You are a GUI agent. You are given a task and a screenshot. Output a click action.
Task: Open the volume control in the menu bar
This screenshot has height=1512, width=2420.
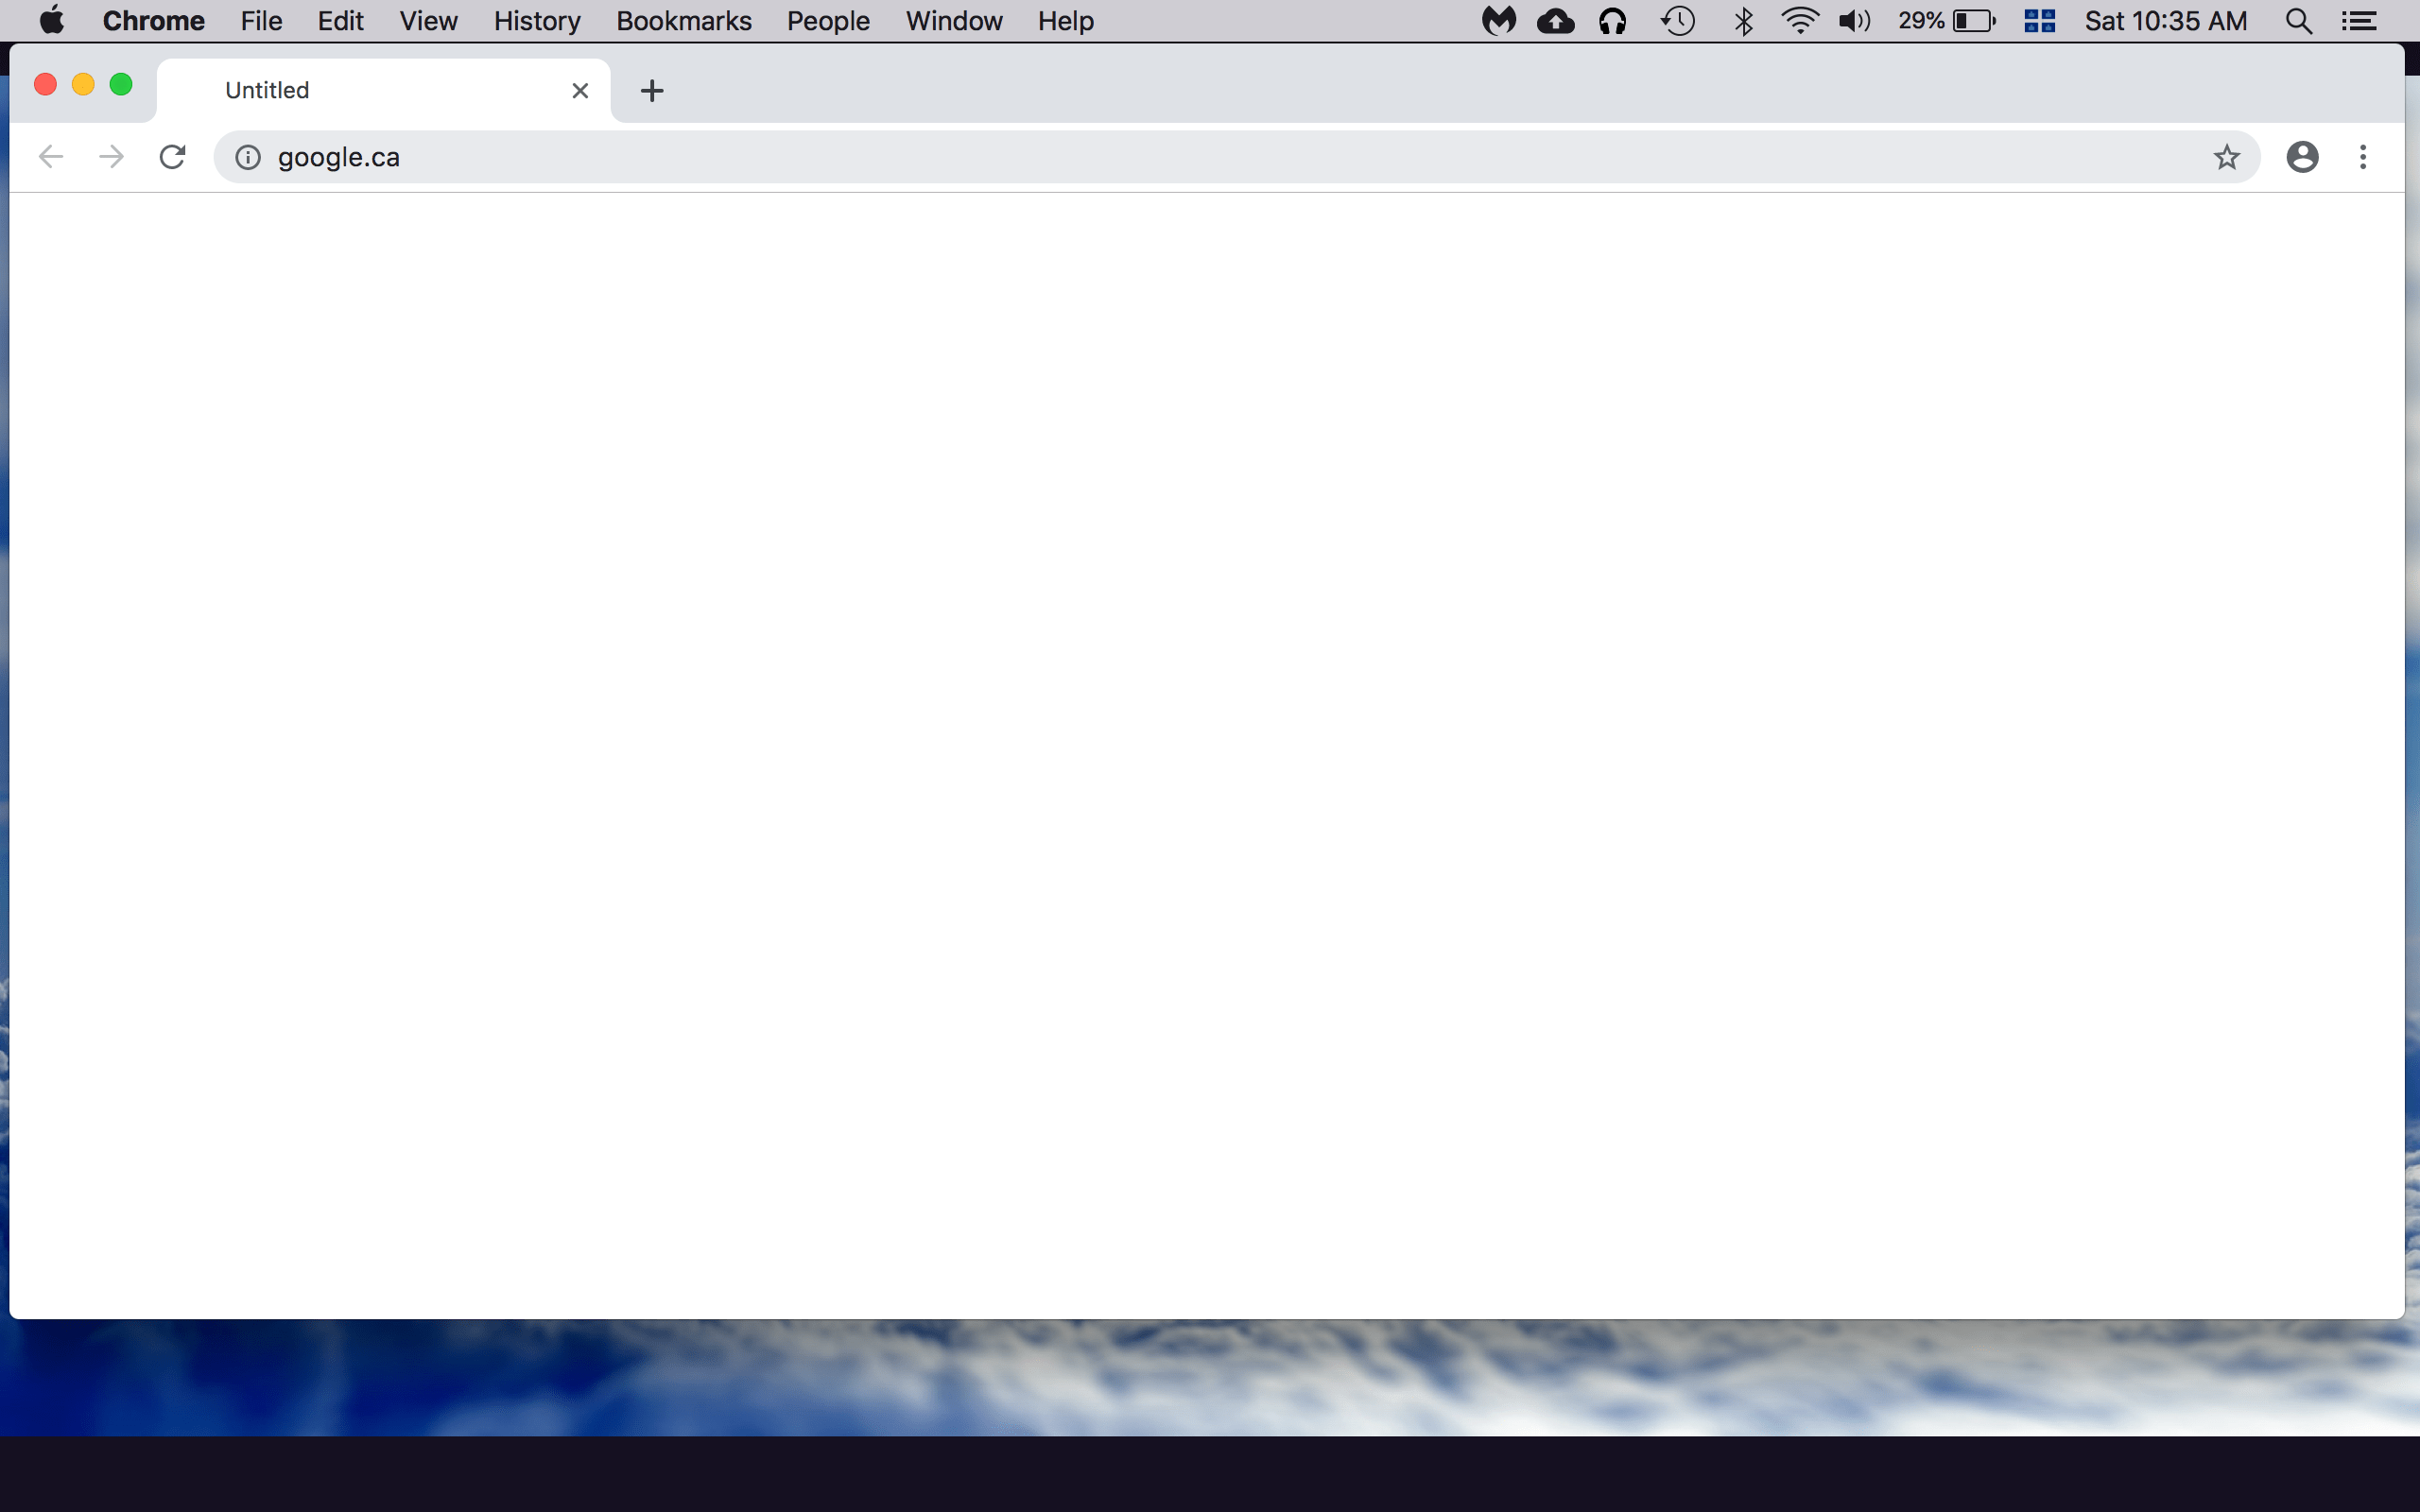[x=1854, y=21]
